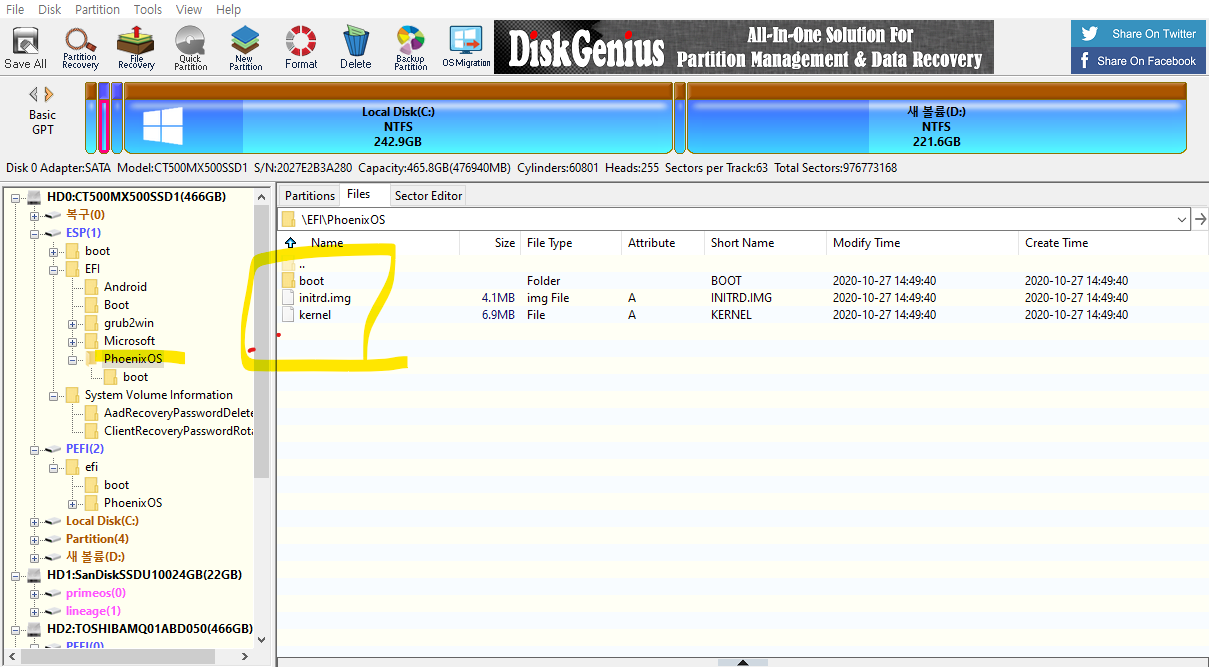Click the Delete trash icon
The image size is (1209, 667).
pyautogui.click(x=355, y=46)
